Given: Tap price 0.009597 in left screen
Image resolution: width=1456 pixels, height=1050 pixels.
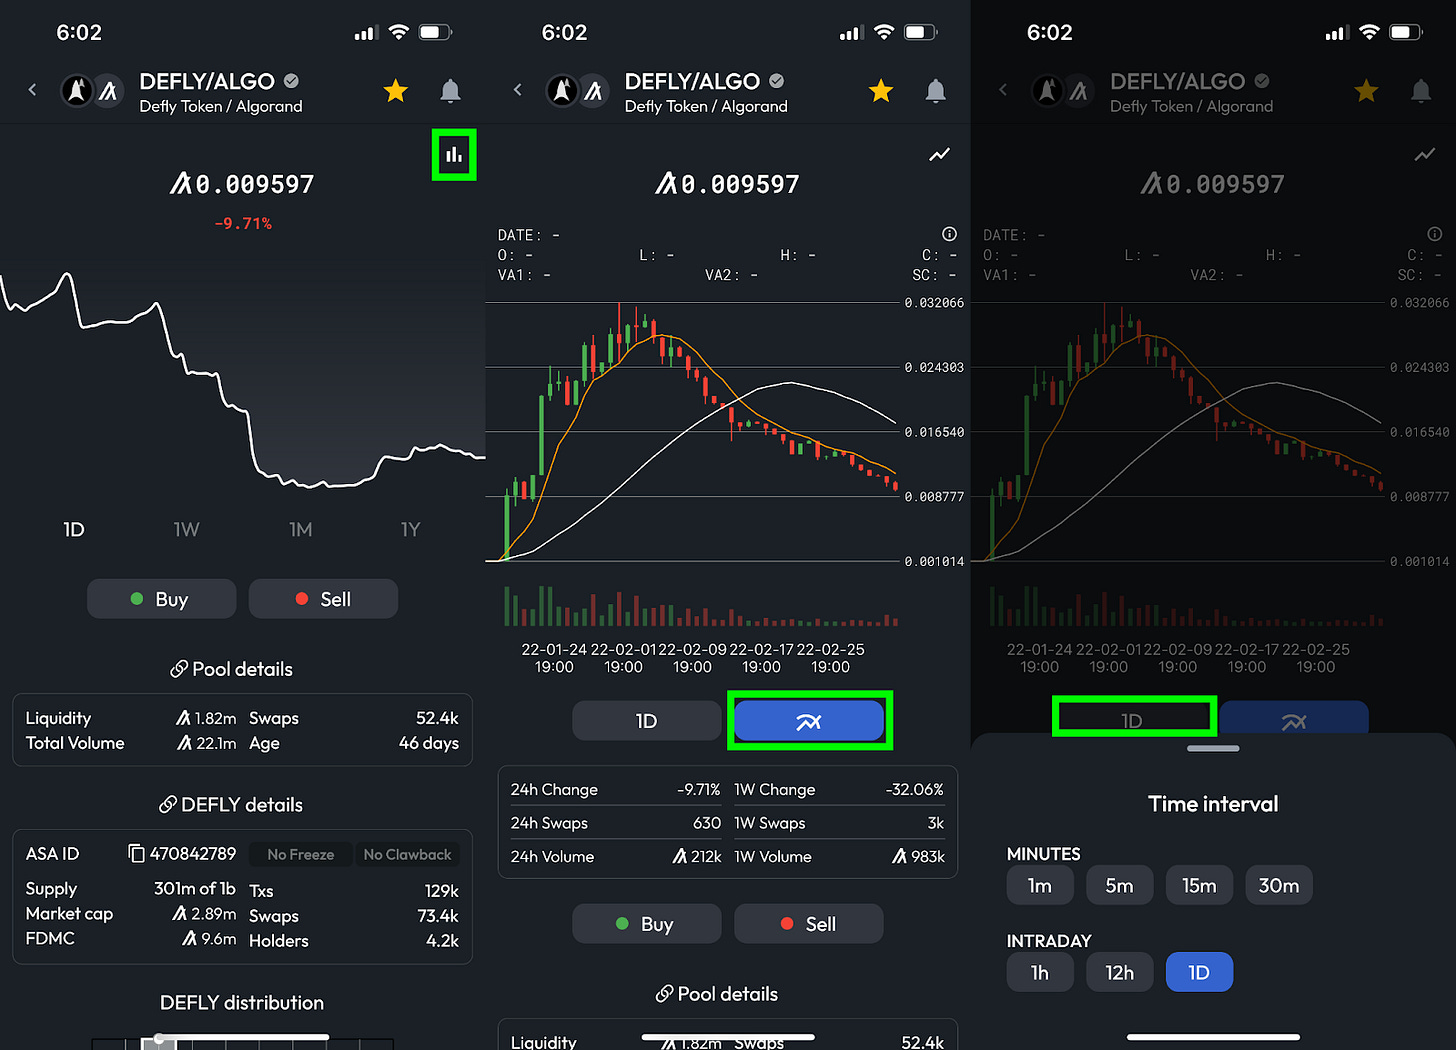Looking at the screenshot, I should 242,184.
